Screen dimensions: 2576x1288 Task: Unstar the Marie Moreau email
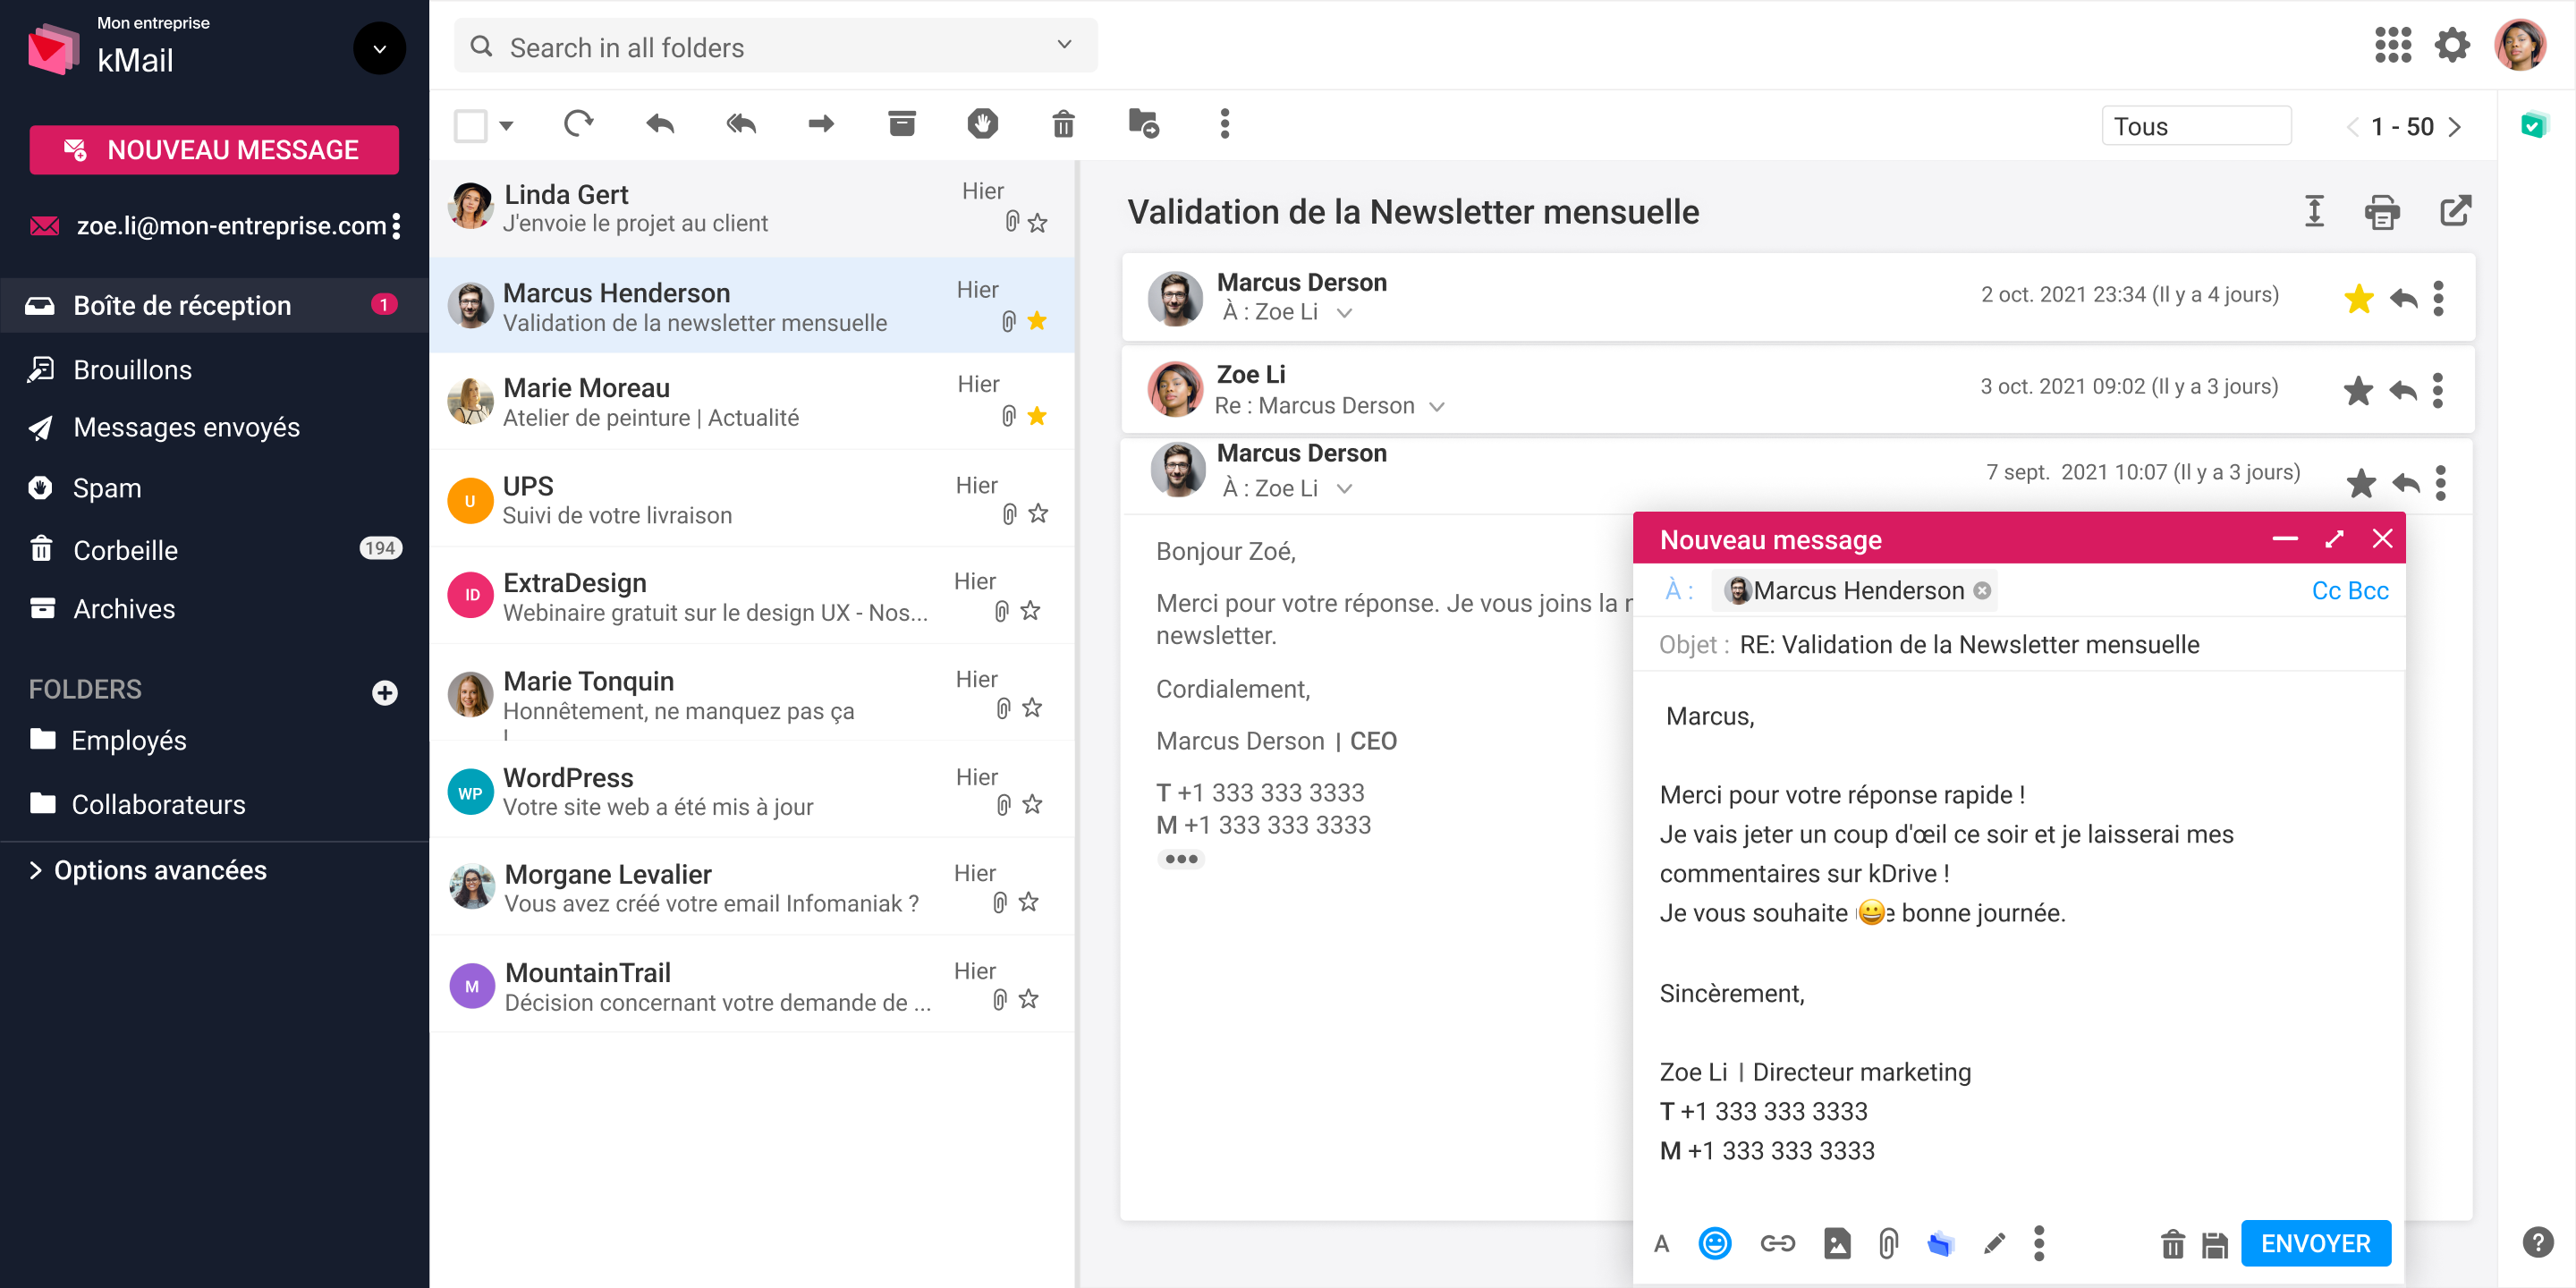[1037, 416]
